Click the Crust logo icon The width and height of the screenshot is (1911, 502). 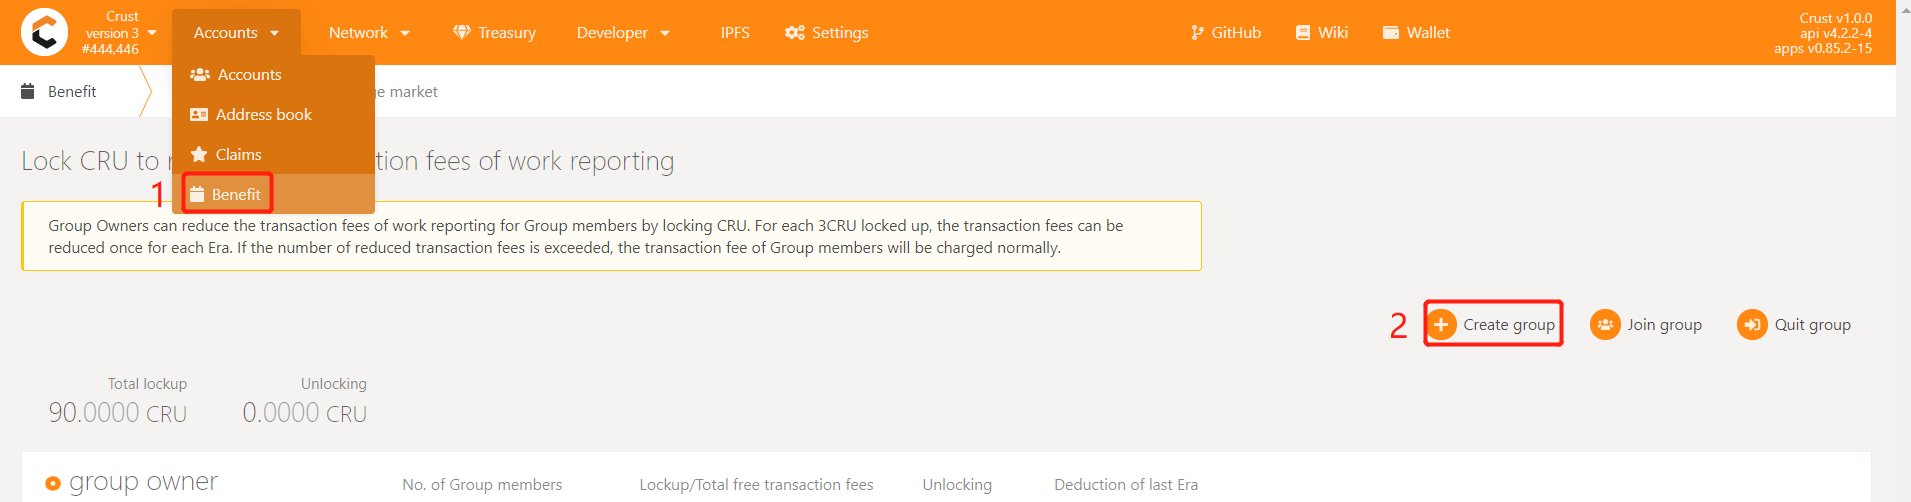44,32
